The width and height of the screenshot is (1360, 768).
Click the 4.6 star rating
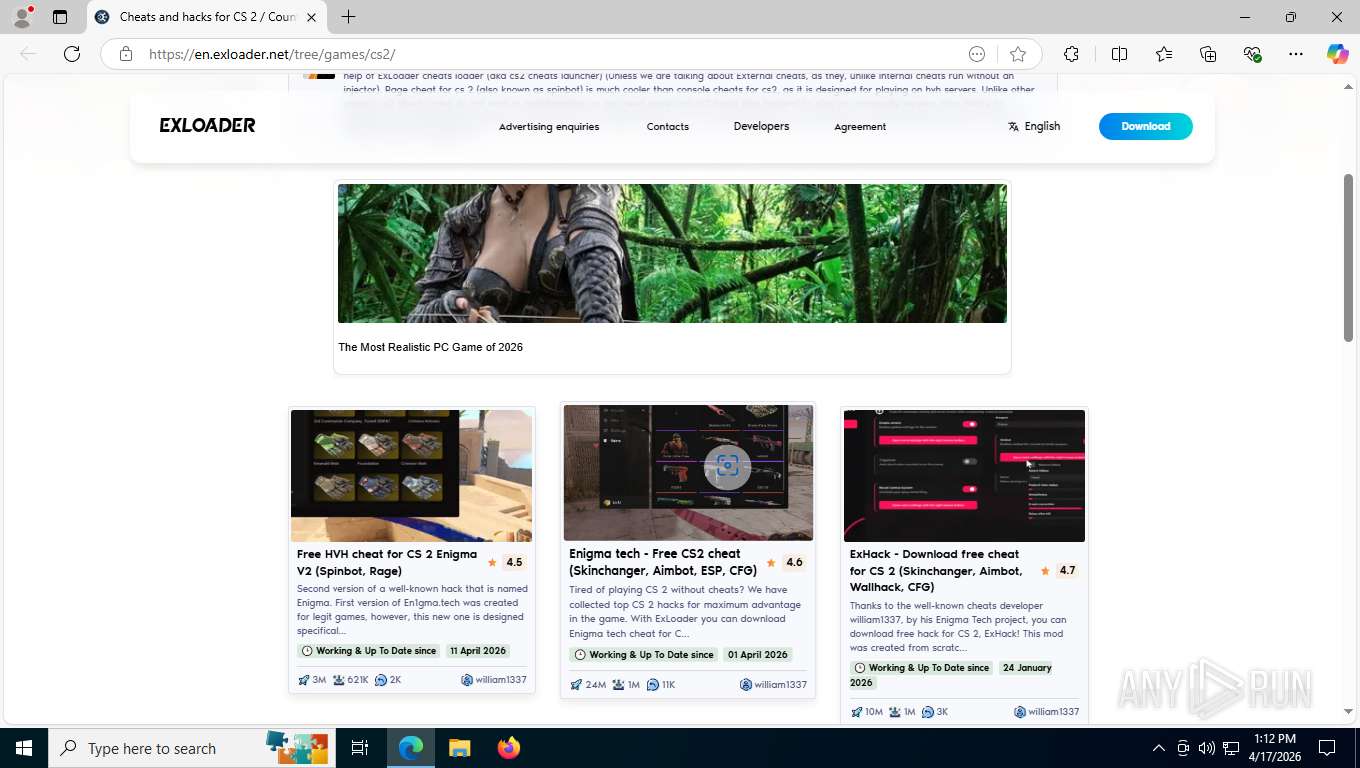point(786,563)
